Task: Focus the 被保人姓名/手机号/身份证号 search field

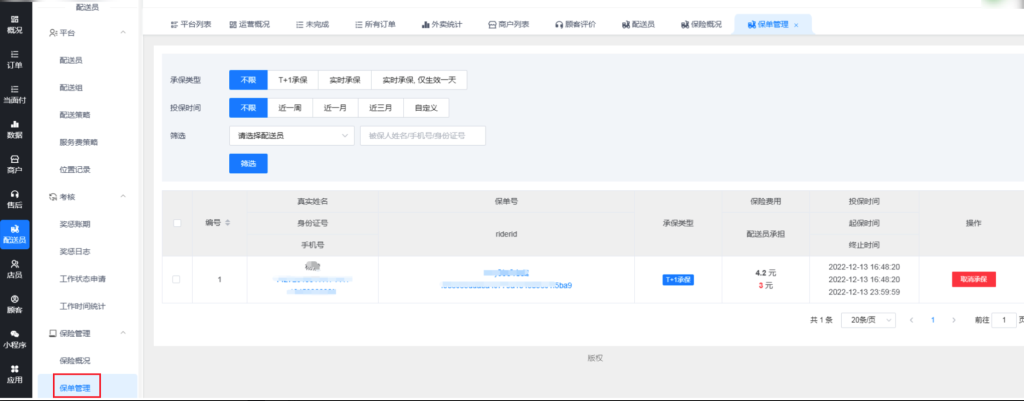Action: pos(422,135)
